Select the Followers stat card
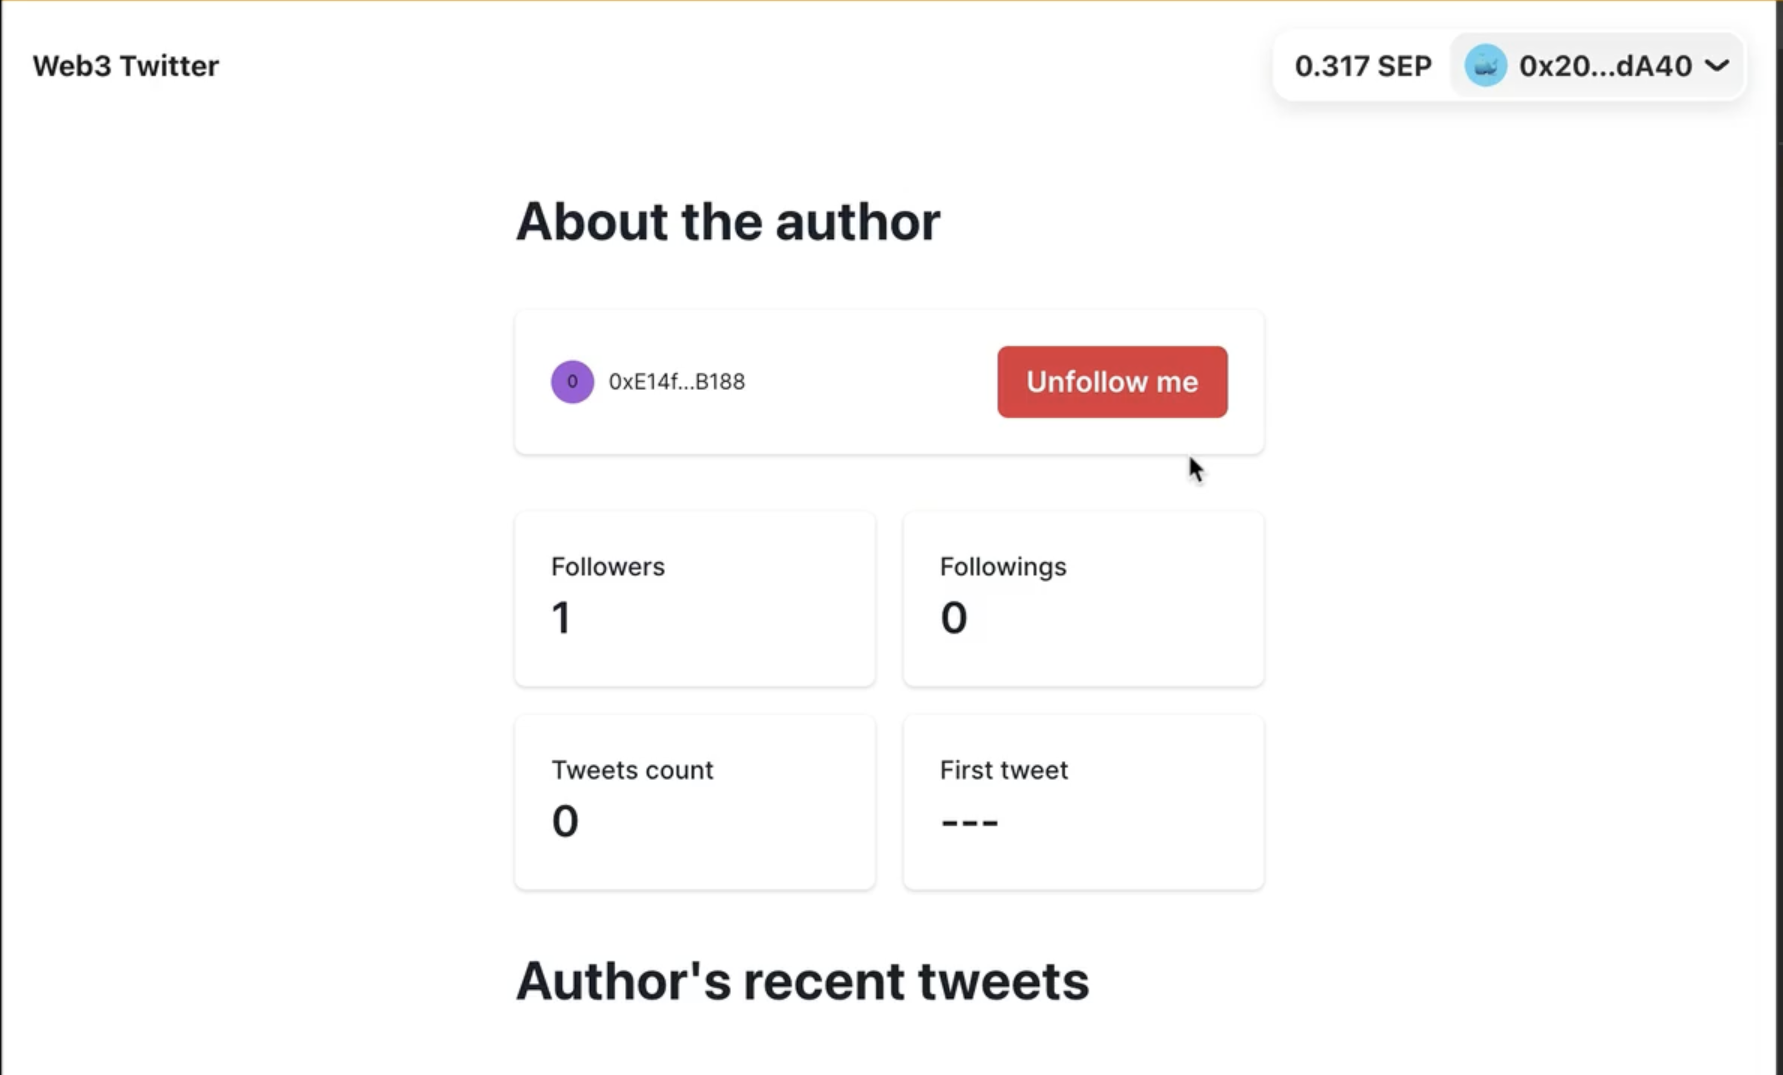 coord(695,599)
